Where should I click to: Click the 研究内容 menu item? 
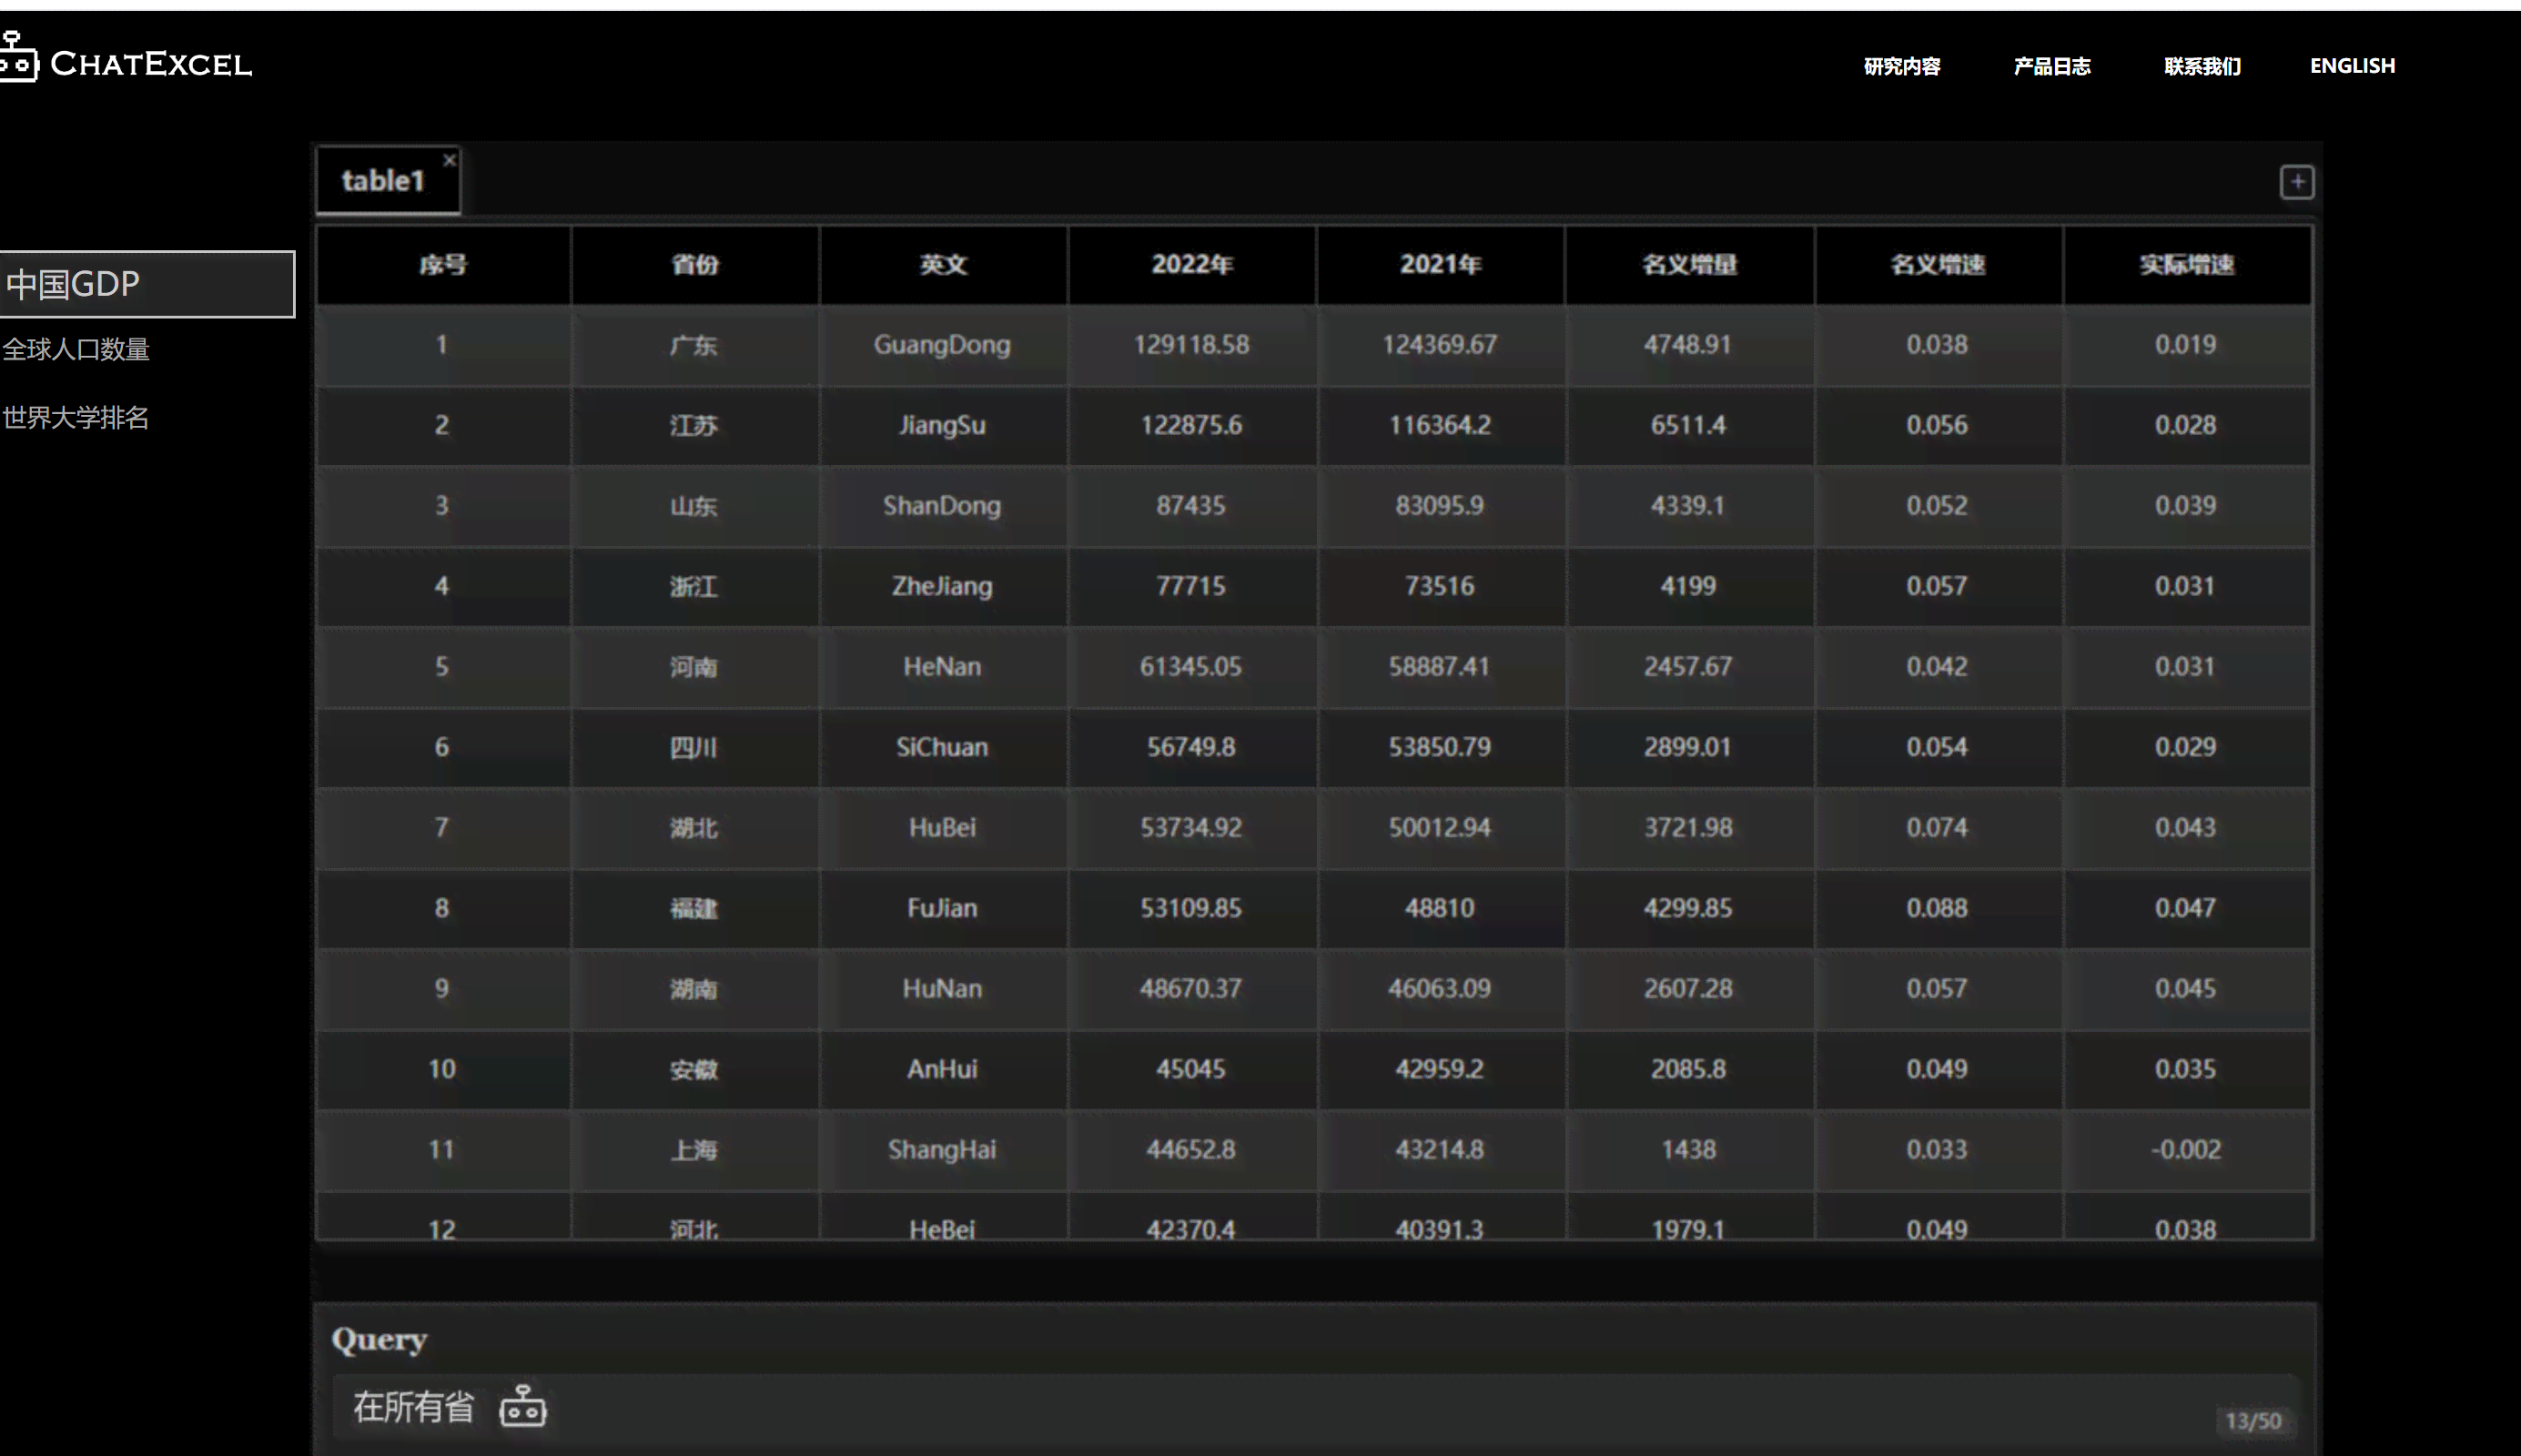[1900, 66]
